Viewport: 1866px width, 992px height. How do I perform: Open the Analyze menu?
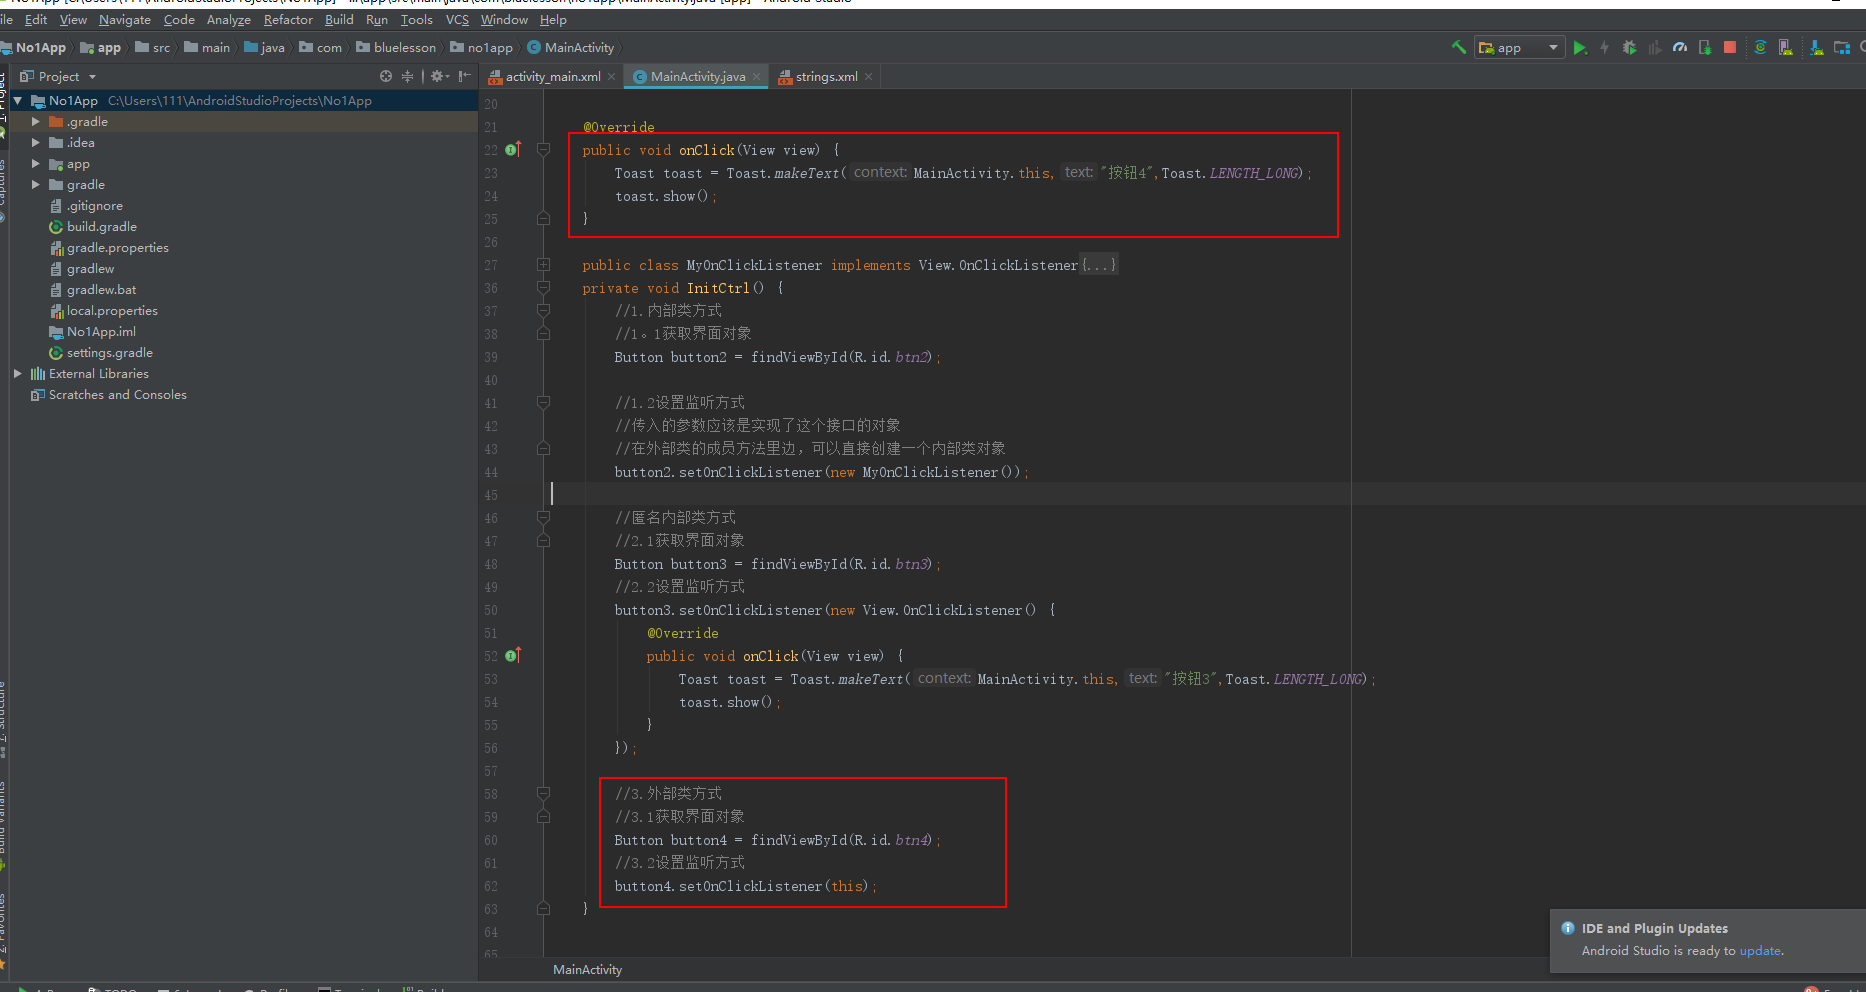pyautogui.click(x=229, y=20)
